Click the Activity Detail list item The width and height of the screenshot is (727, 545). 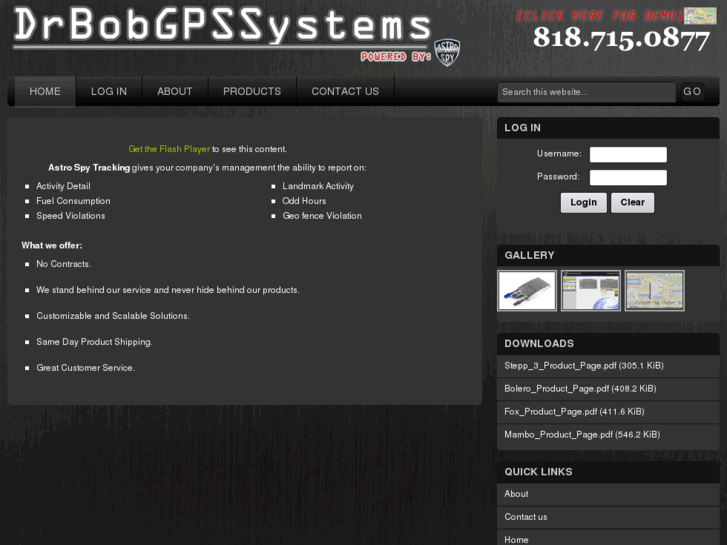click(x=64, y=186)
